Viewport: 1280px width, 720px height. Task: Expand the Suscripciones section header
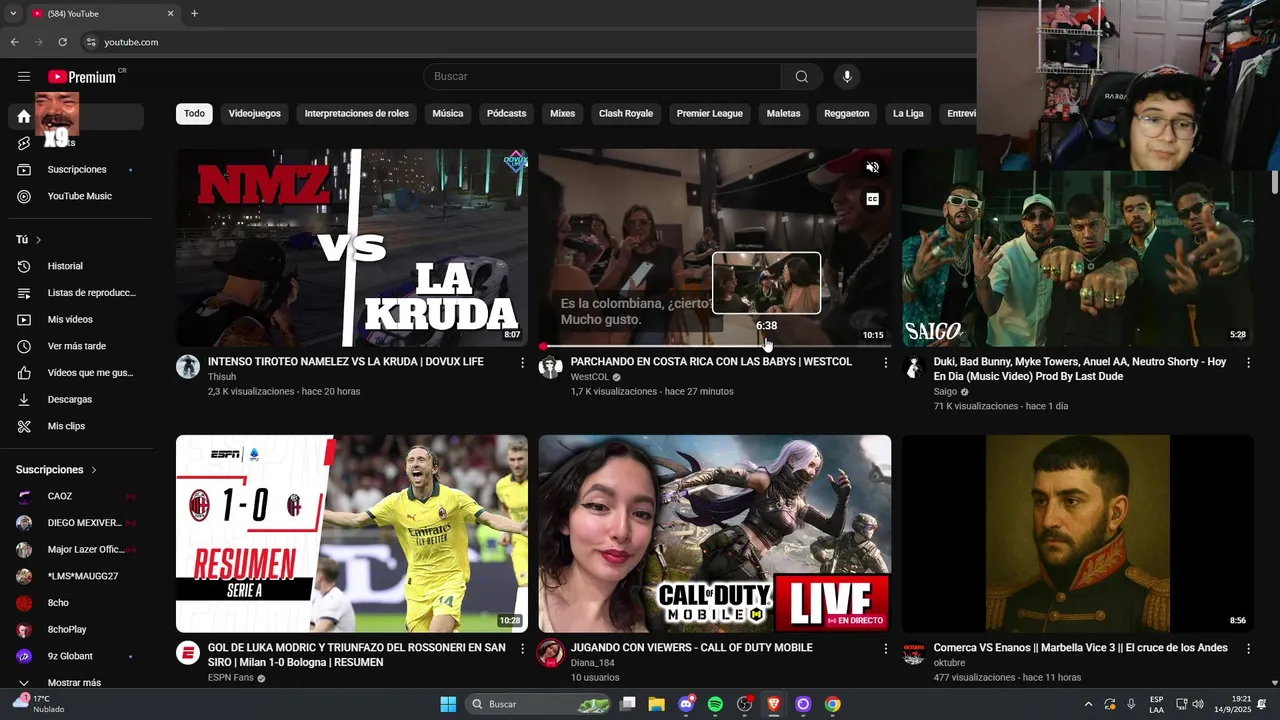click(x=57, y=470)
